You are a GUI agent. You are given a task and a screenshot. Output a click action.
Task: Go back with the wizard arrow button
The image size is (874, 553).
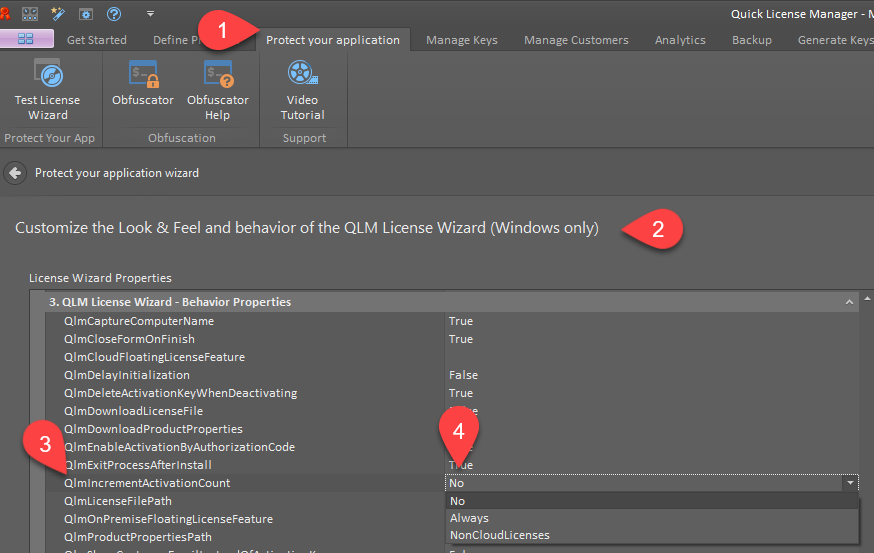(x=15, y=173)
